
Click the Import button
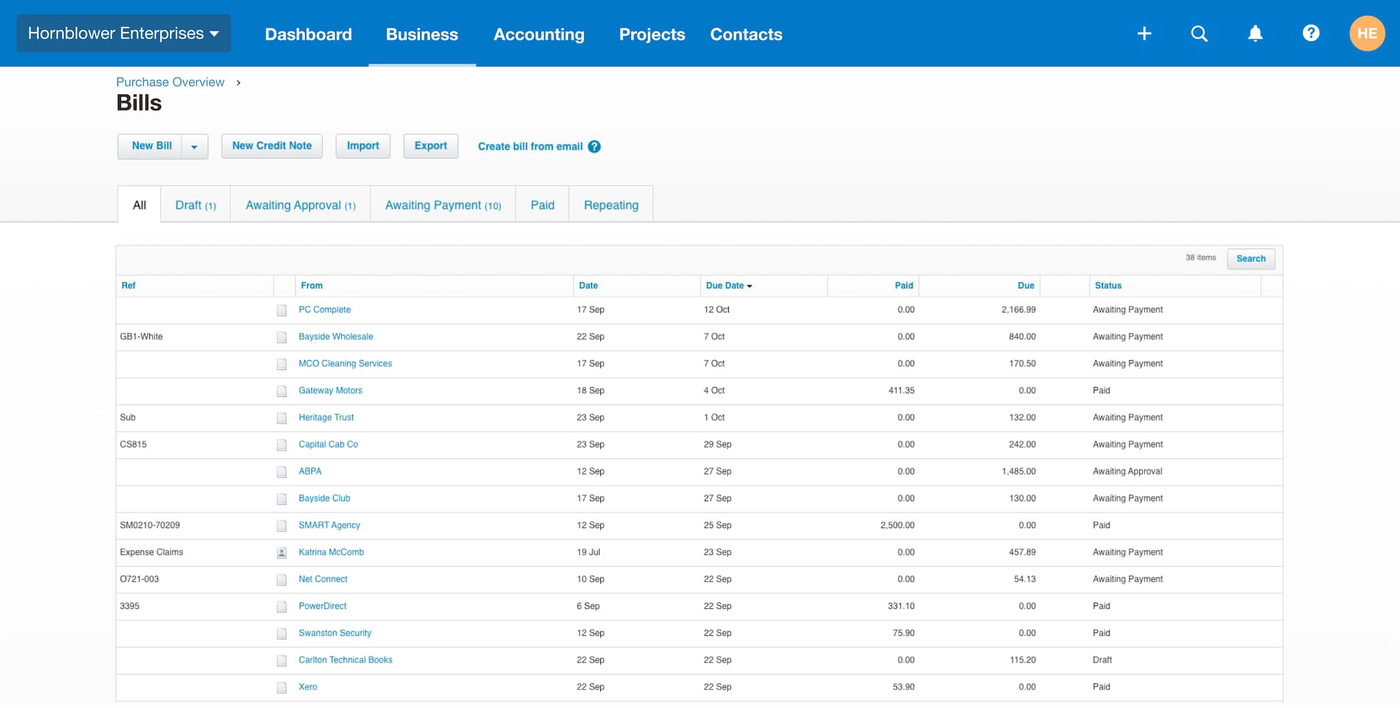pos(363,146)
